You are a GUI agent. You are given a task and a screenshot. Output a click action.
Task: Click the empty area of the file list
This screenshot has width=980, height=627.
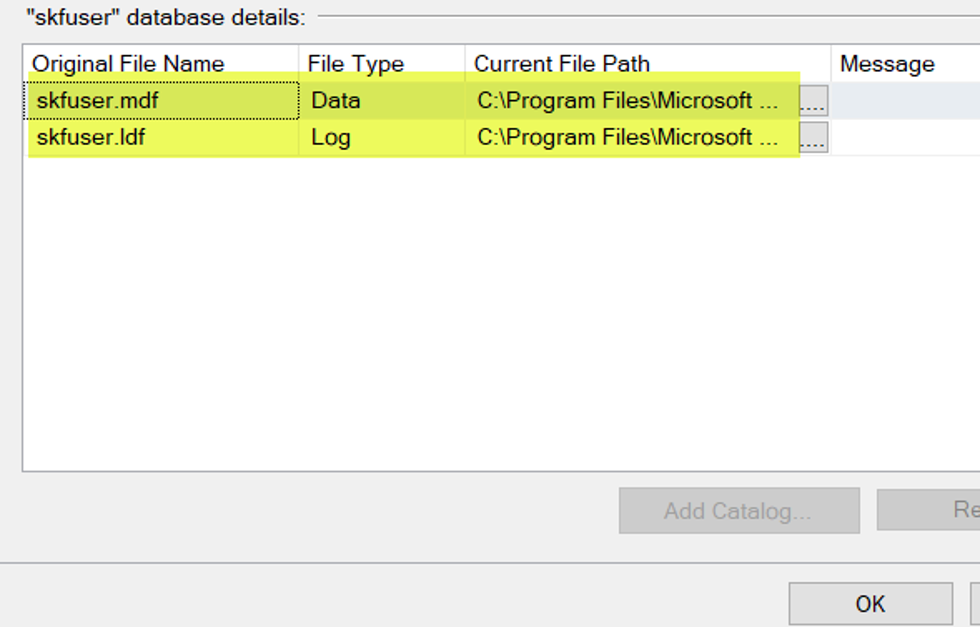(500, 313)
